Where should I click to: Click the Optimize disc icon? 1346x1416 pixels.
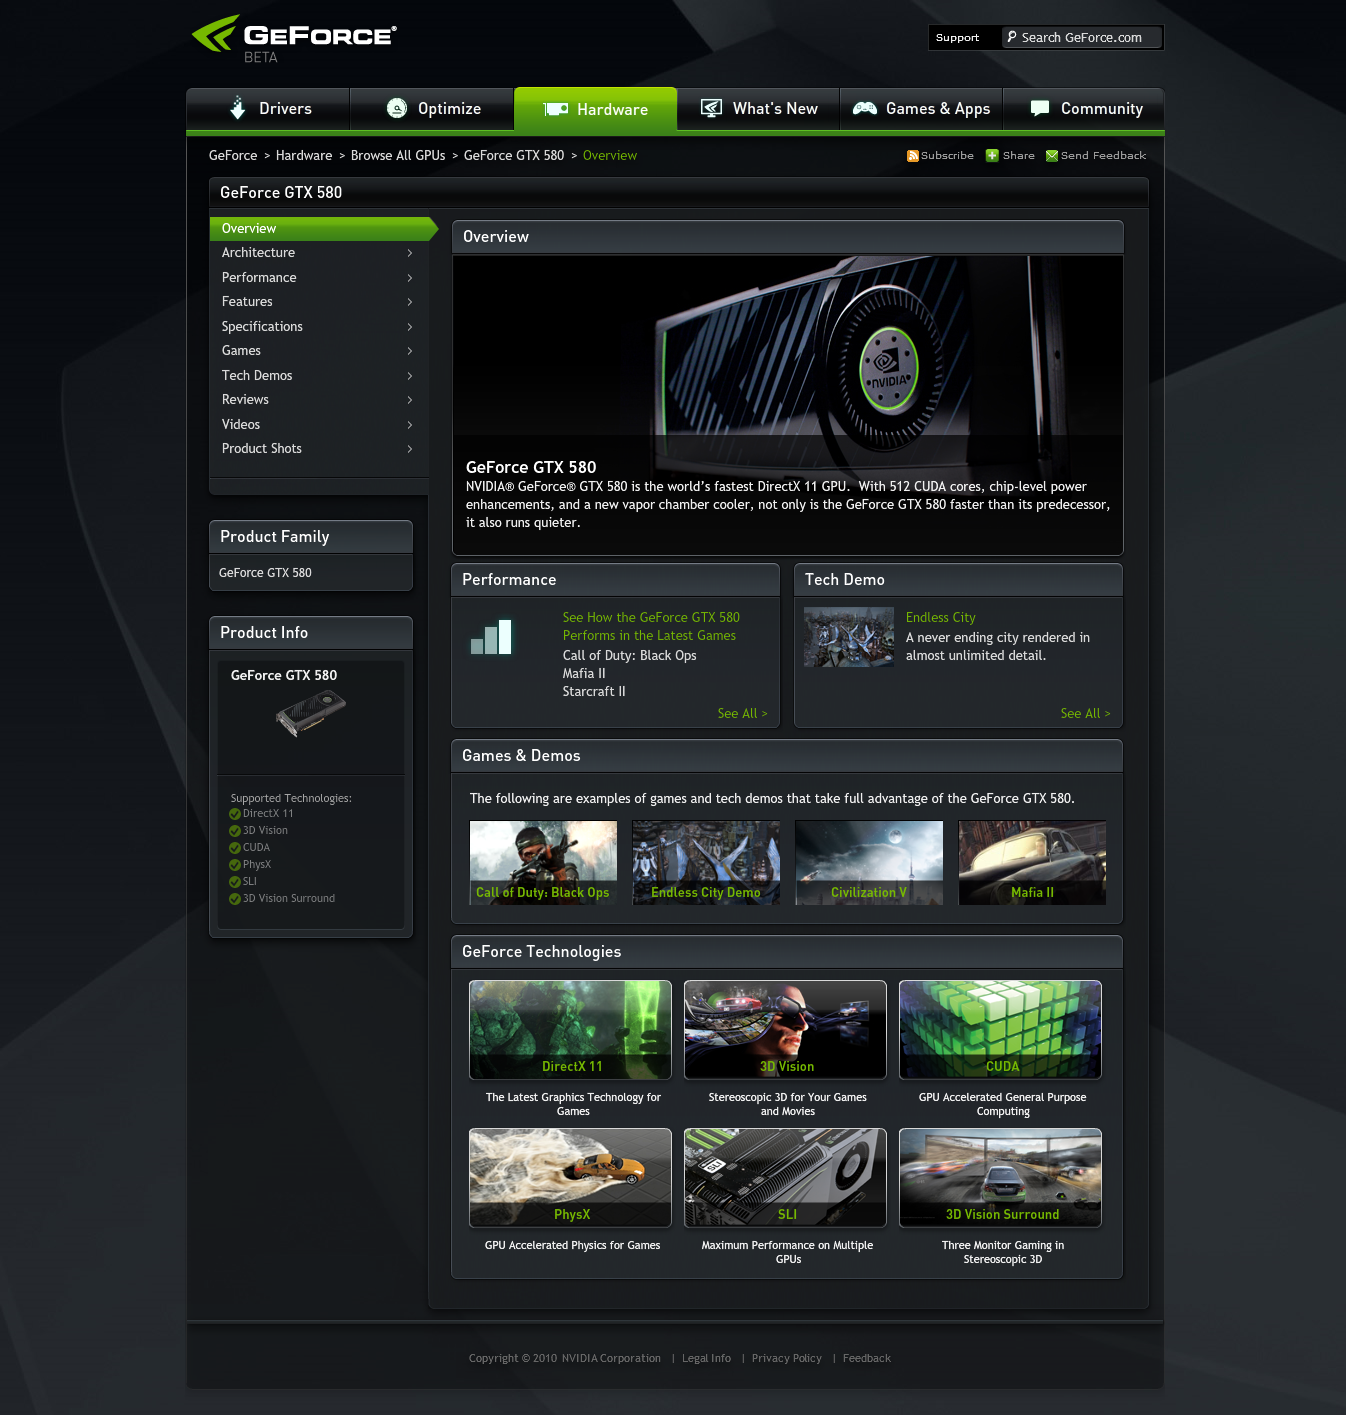397,108
